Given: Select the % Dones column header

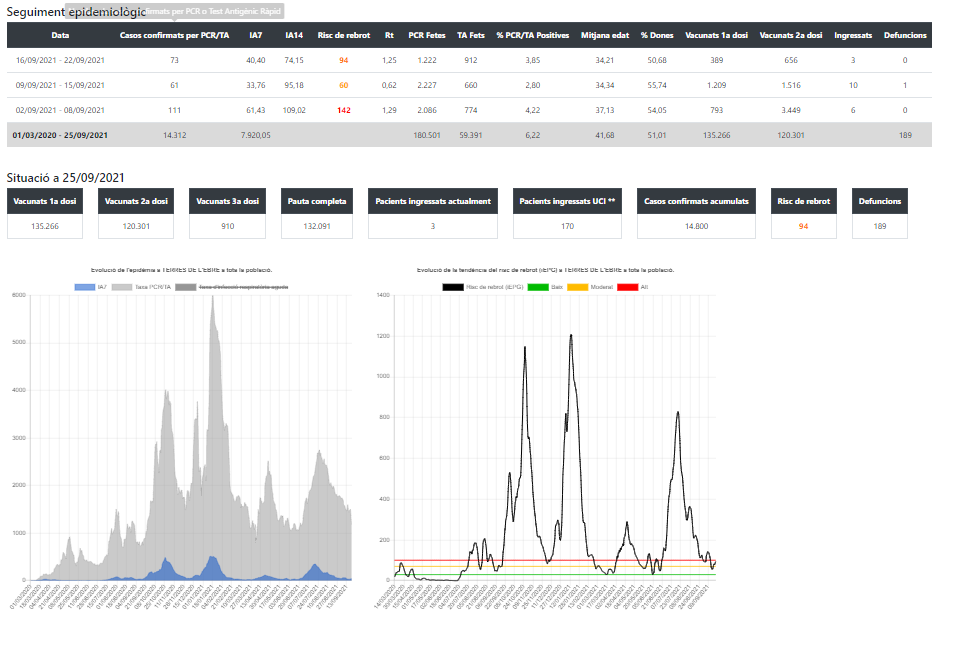Looking at the screenshot, I should 657,36.
